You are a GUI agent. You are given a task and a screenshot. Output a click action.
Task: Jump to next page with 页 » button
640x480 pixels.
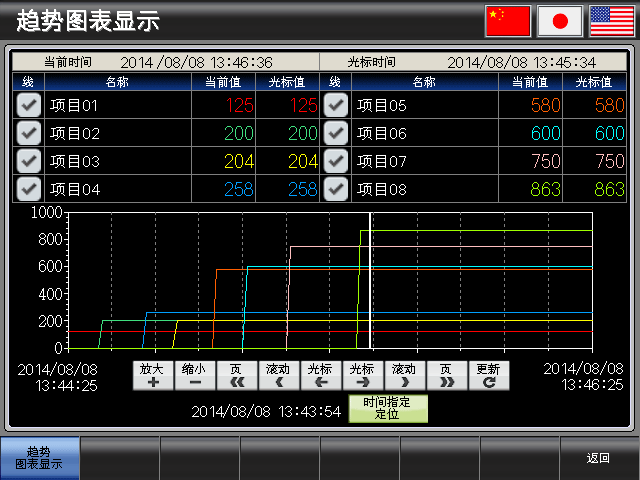pyautogui.click(x=446, y=375)
